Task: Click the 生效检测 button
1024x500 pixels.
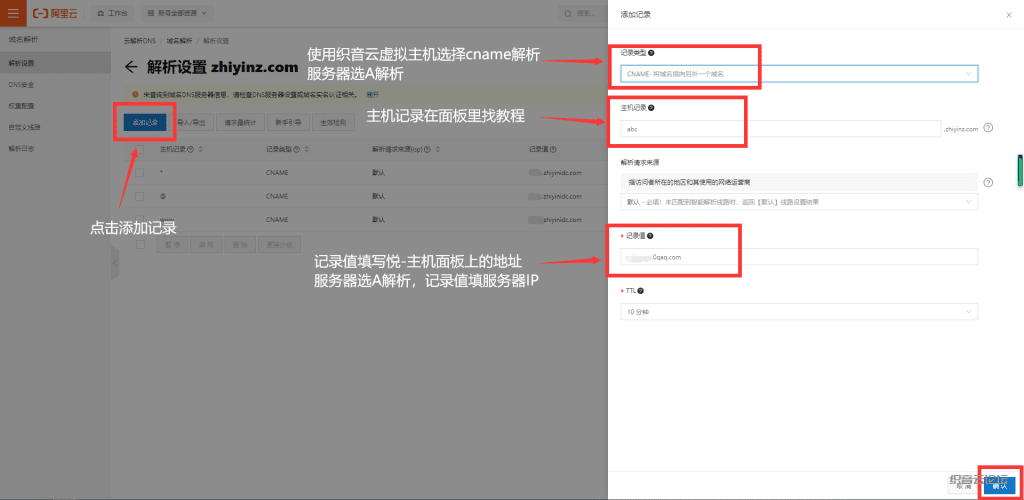Action: pyautogui.click(x=334, y=122)
